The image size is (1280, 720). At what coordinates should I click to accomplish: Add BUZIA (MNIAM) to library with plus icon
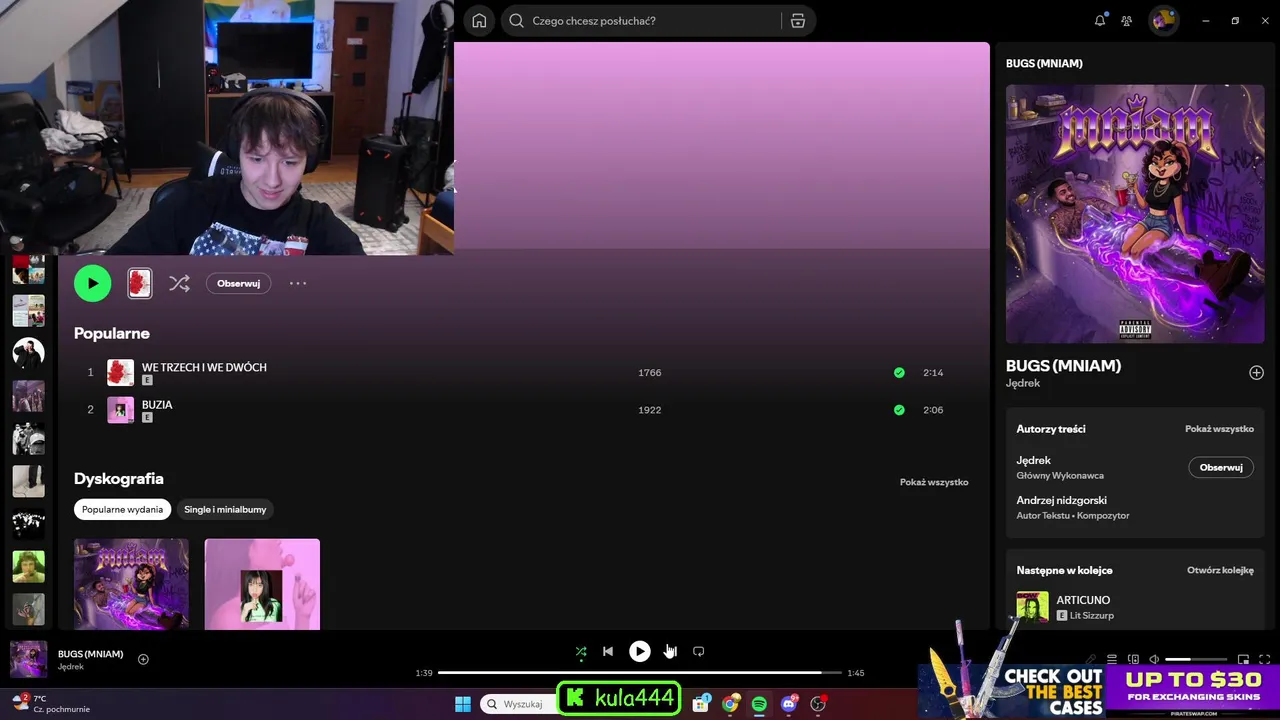(x=1256, y=373)
